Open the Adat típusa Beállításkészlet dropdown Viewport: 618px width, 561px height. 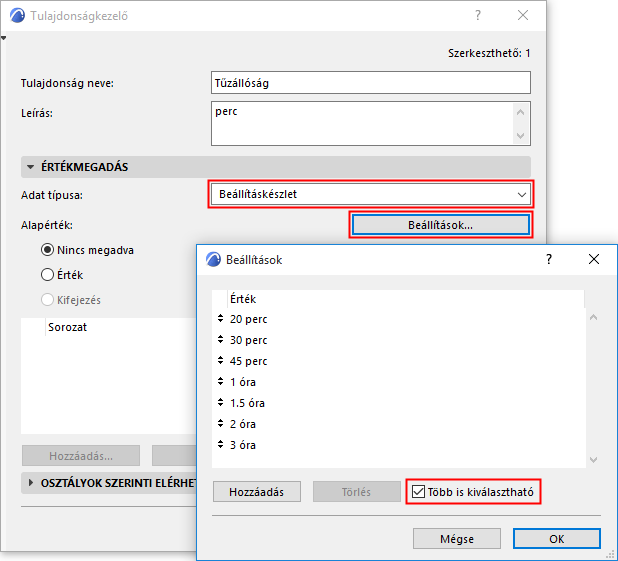click(370, 194)
